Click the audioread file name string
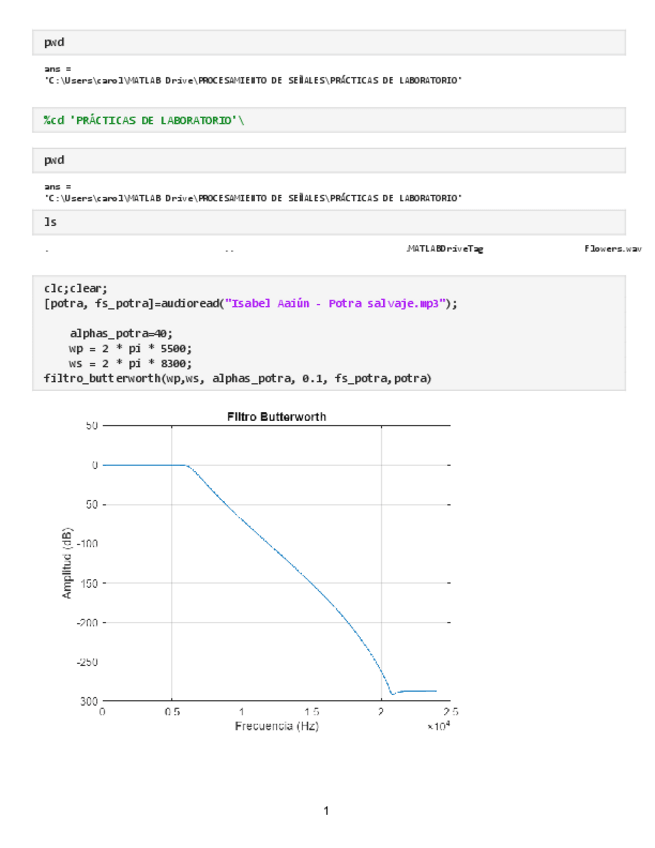This screenshot has height=848, width=655. [338, 304]
